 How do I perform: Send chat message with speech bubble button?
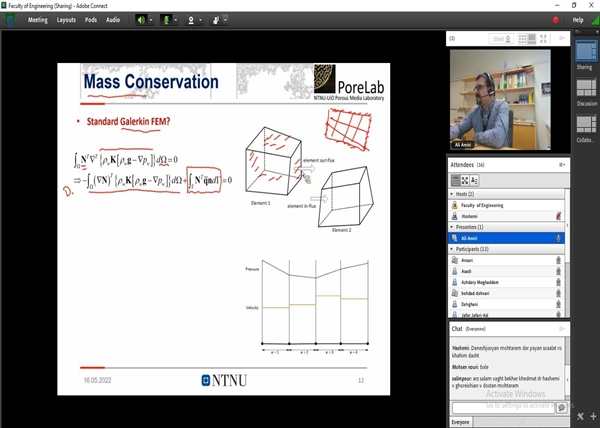pyautogui.click(x=561, y=408)
